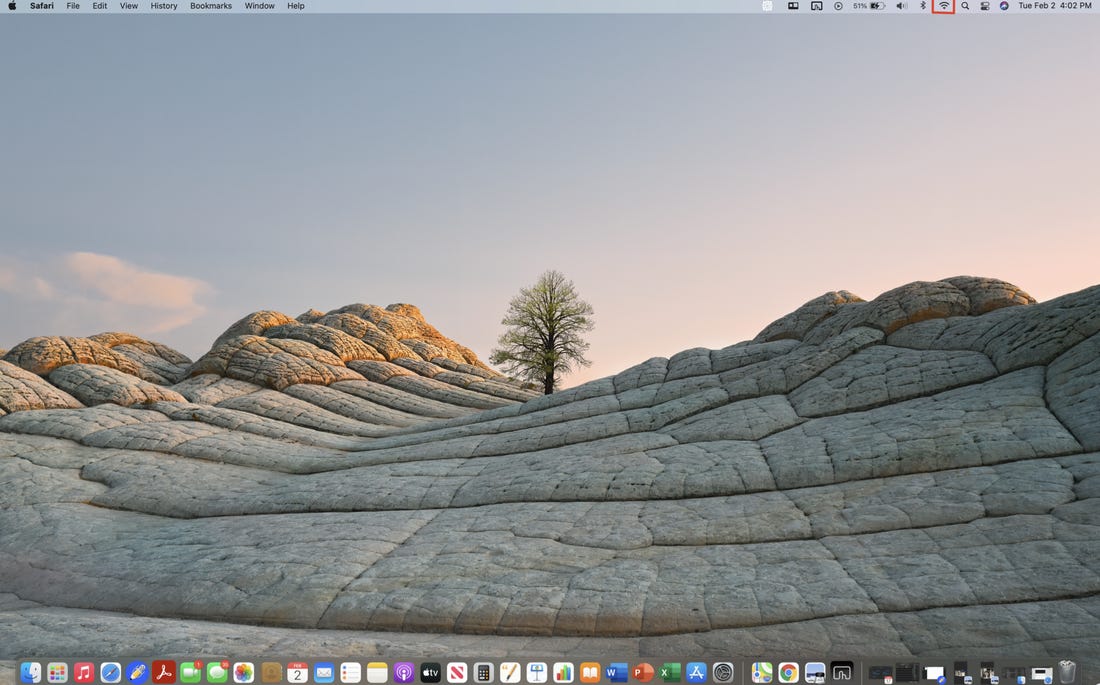Open Safari compass icon in Dock

pos(111,672)
